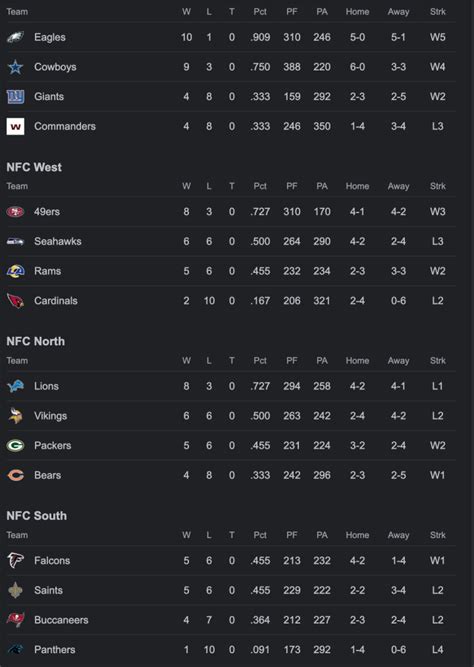The width and height of the screenshot is (474, 667).
Task: Select the Giants NY logo
Action: click(15, 97)
